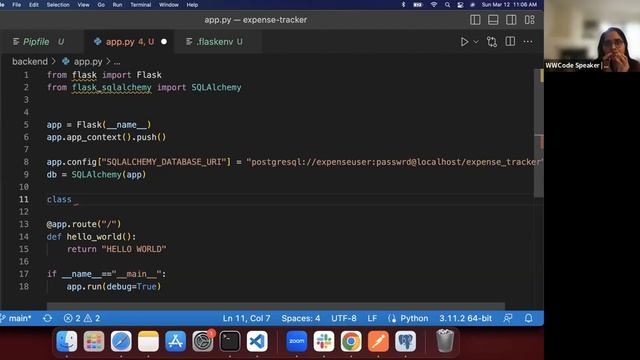Image resolution: width=640 pixels, height=360 pixels.
Task: Click the SQLALCHEMY_DATABASE_URI config string
Action: 164,162
